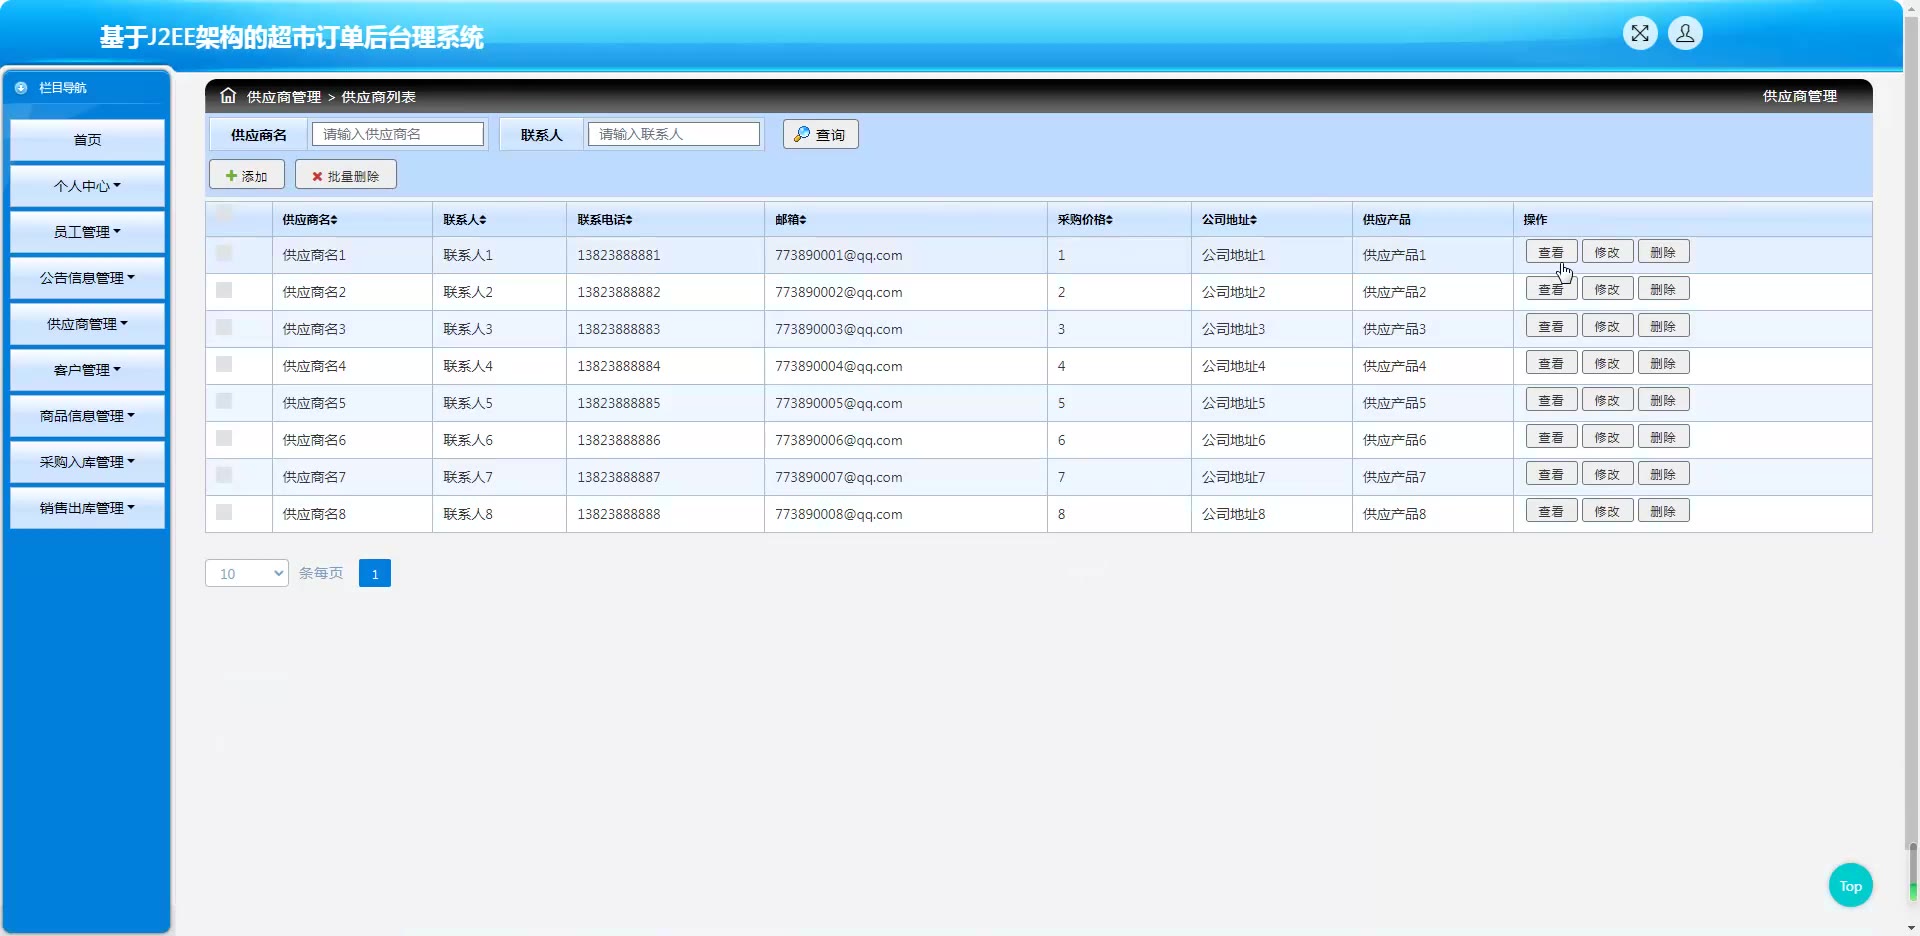Click the 查询 search button

point(820,134)
